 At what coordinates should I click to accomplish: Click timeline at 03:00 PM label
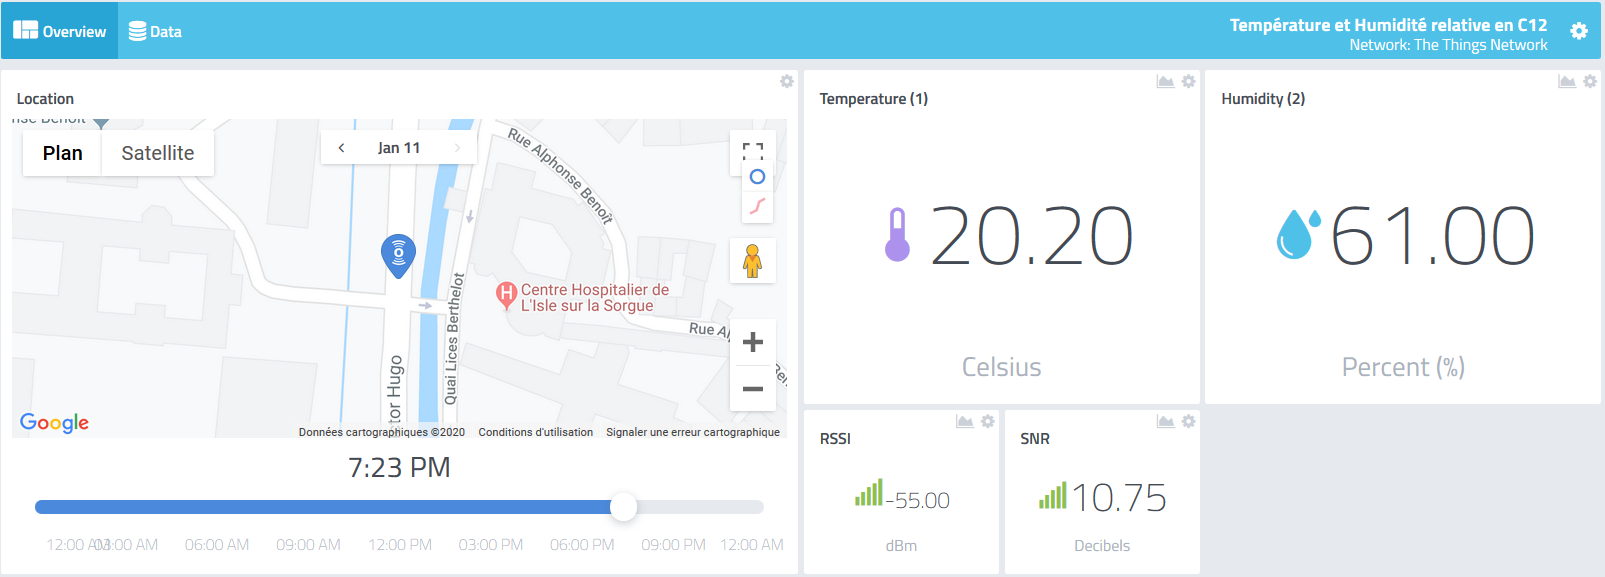click(491, 545)
